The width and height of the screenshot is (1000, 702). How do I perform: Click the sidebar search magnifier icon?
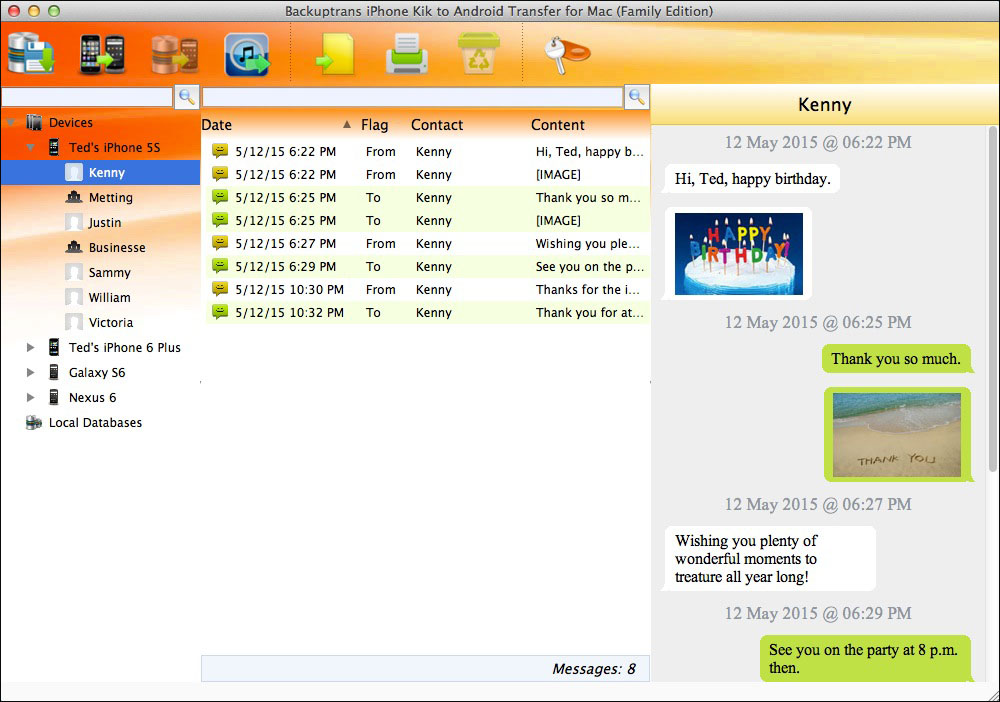(187, 97)
